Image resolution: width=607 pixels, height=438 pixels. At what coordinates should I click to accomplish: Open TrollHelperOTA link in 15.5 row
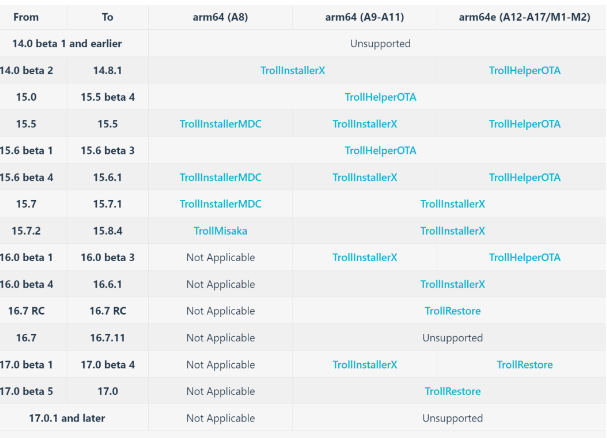click(525, 124)
